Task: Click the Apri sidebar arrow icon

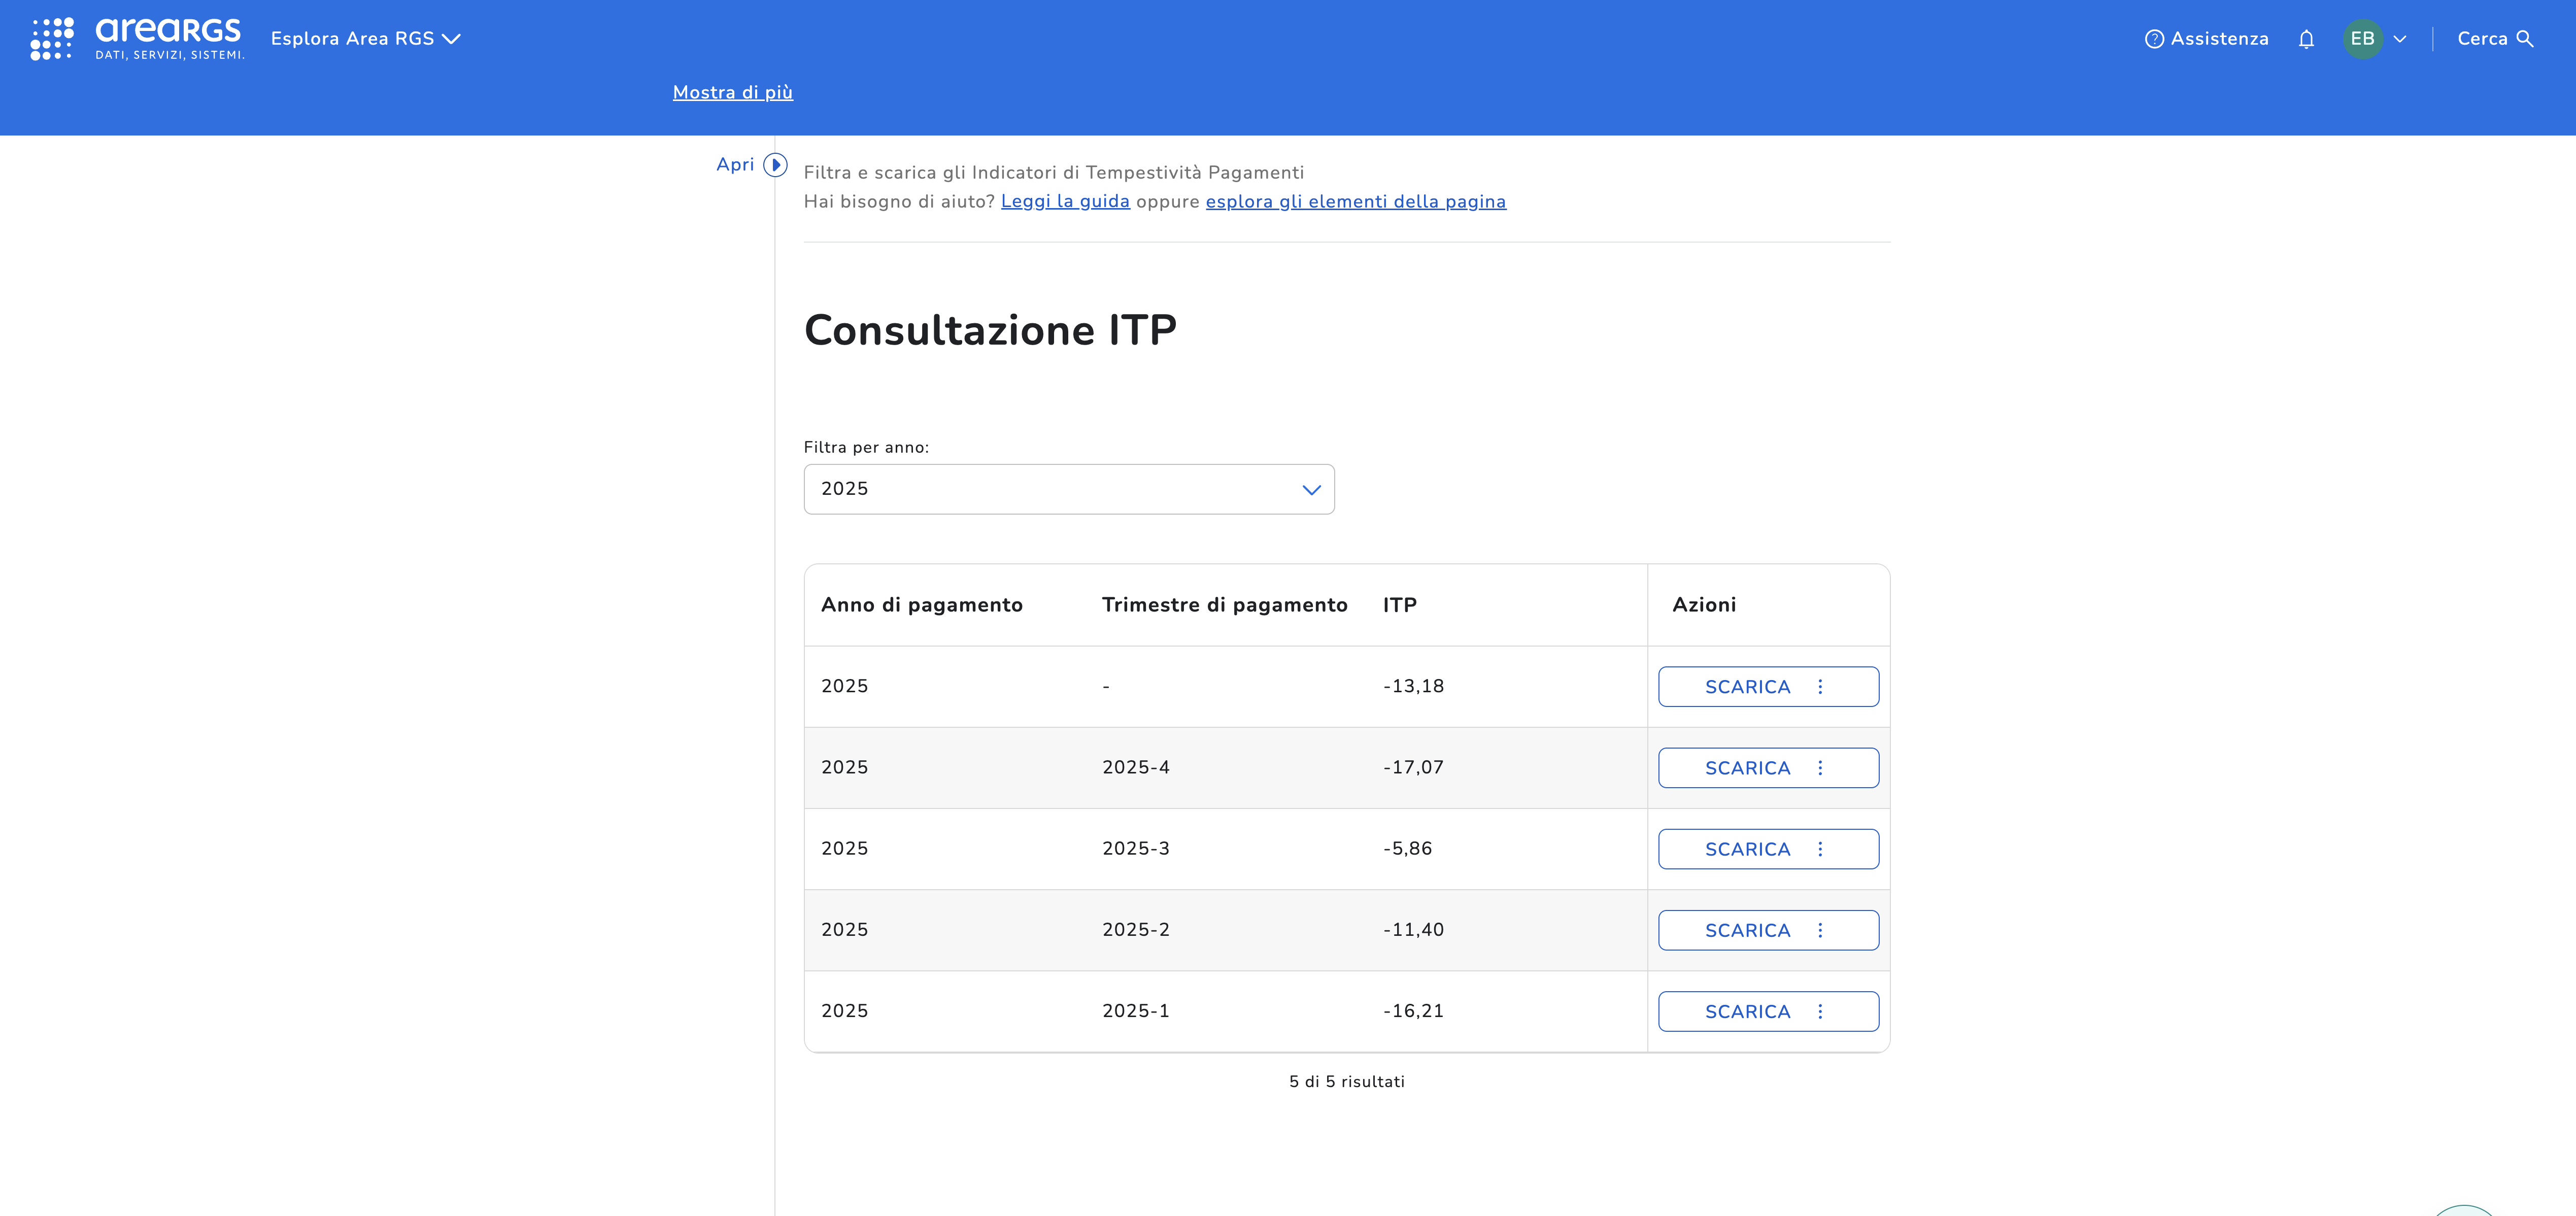Action: tap(775, 165)
